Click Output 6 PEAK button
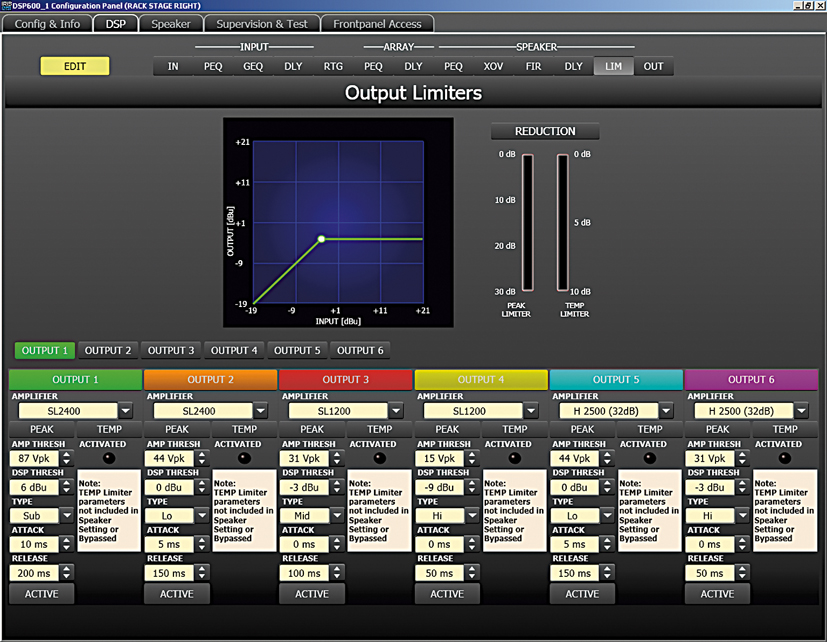The image size is (827, 642). click(x=717, y=429)
